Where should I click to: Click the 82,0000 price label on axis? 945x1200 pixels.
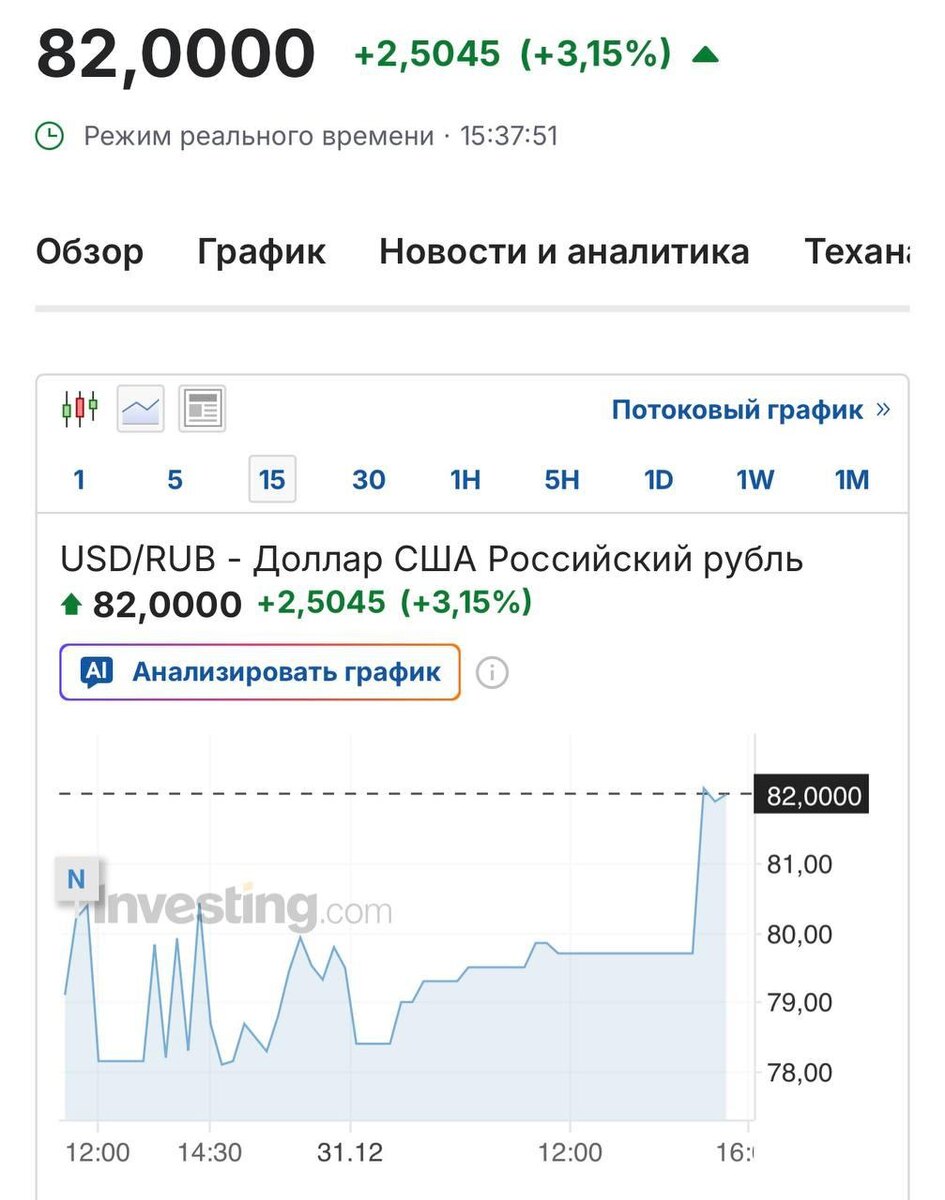(813, 796)
